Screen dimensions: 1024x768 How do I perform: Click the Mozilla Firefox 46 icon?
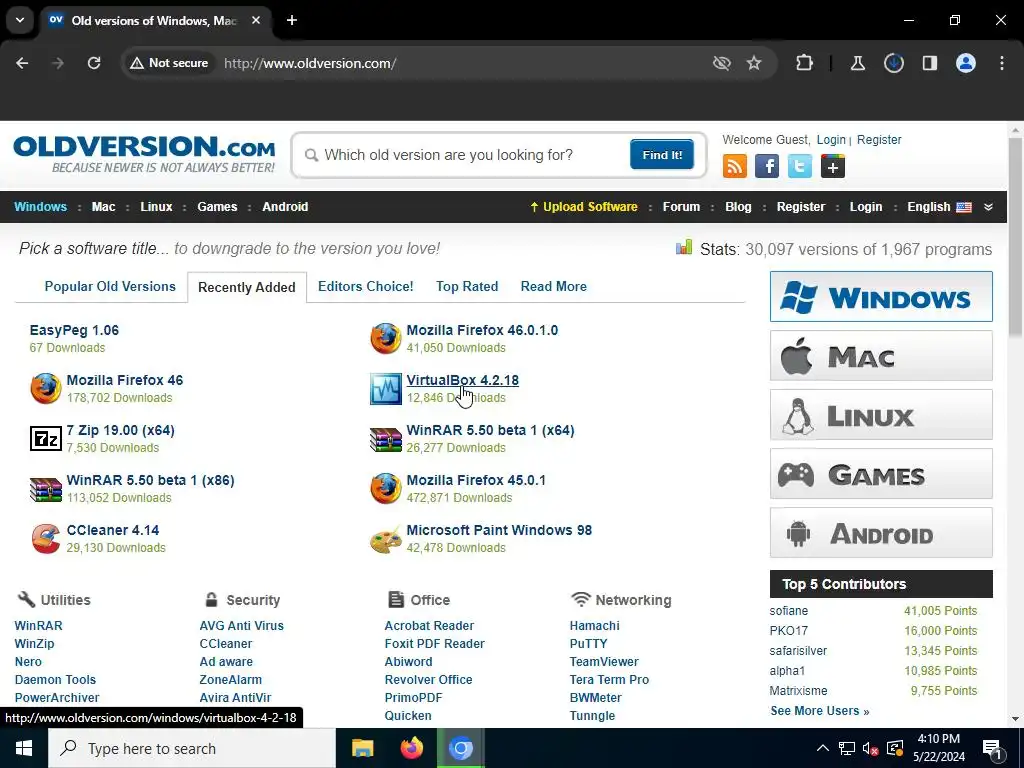(46, 389)
